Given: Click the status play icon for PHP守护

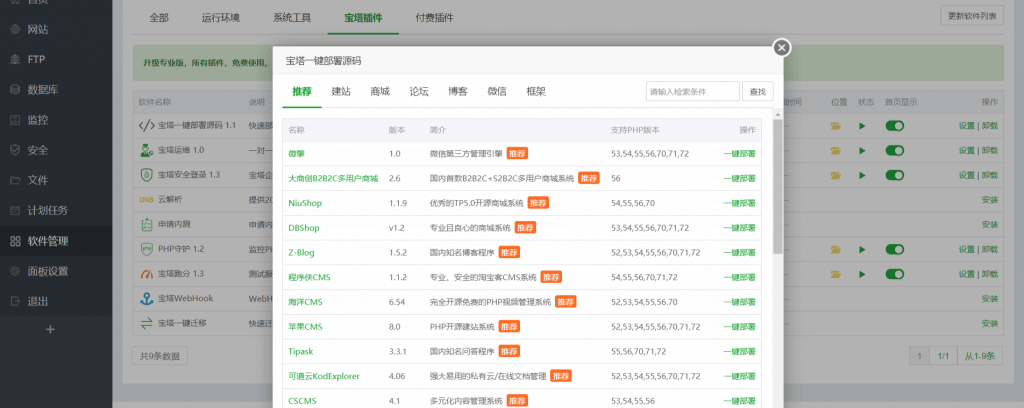Looking at the screenshot, I should click(x=863, y=248).
